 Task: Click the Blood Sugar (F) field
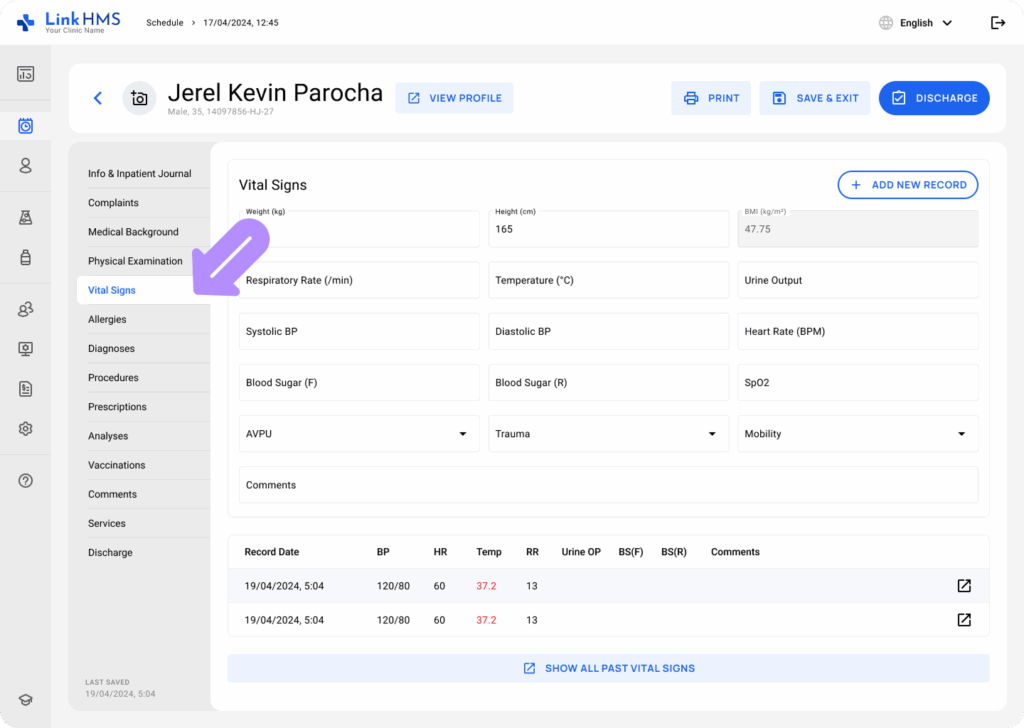click(x=359, y=383)
